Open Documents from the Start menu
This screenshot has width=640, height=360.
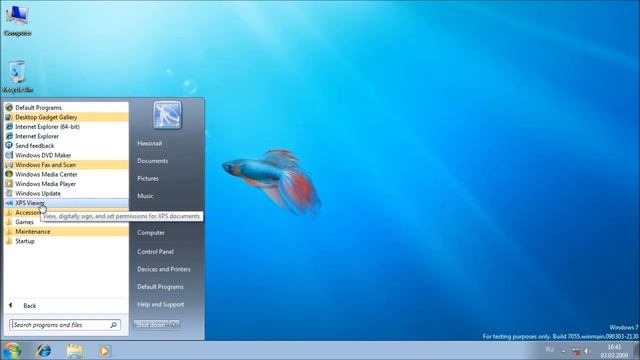coord(153,161)
